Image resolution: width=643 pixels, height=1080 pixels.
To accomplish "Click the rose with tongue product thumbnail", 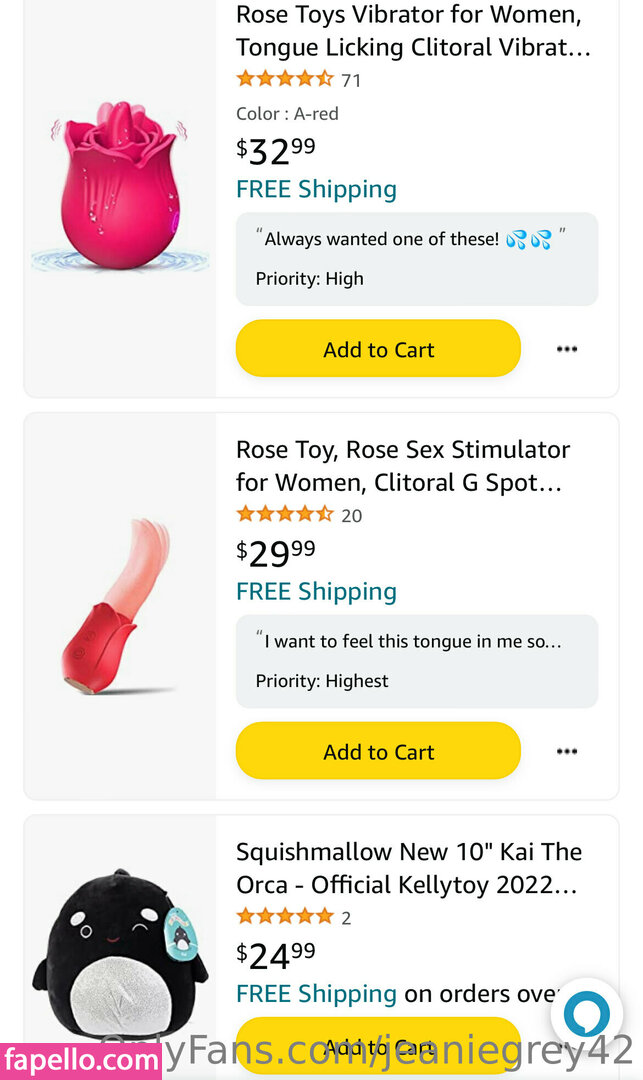I will 120,606.
